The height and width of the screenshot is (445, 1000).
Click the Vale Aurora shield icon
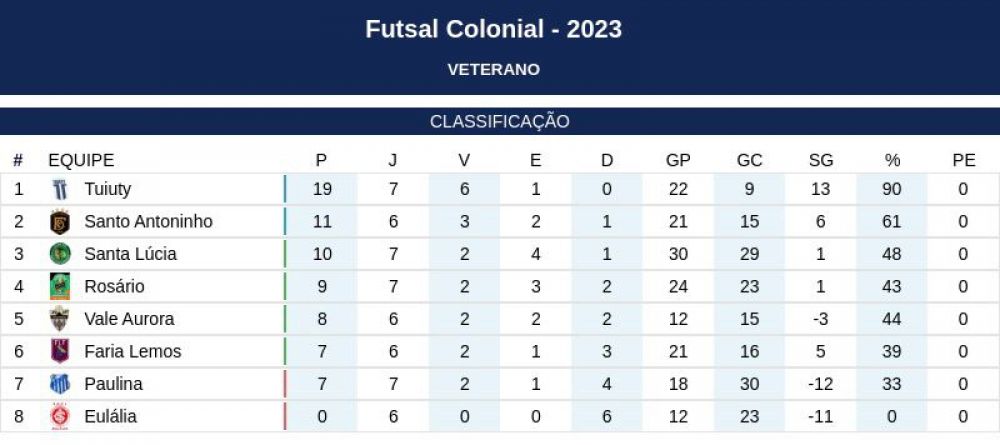click(x=60, y=319)
